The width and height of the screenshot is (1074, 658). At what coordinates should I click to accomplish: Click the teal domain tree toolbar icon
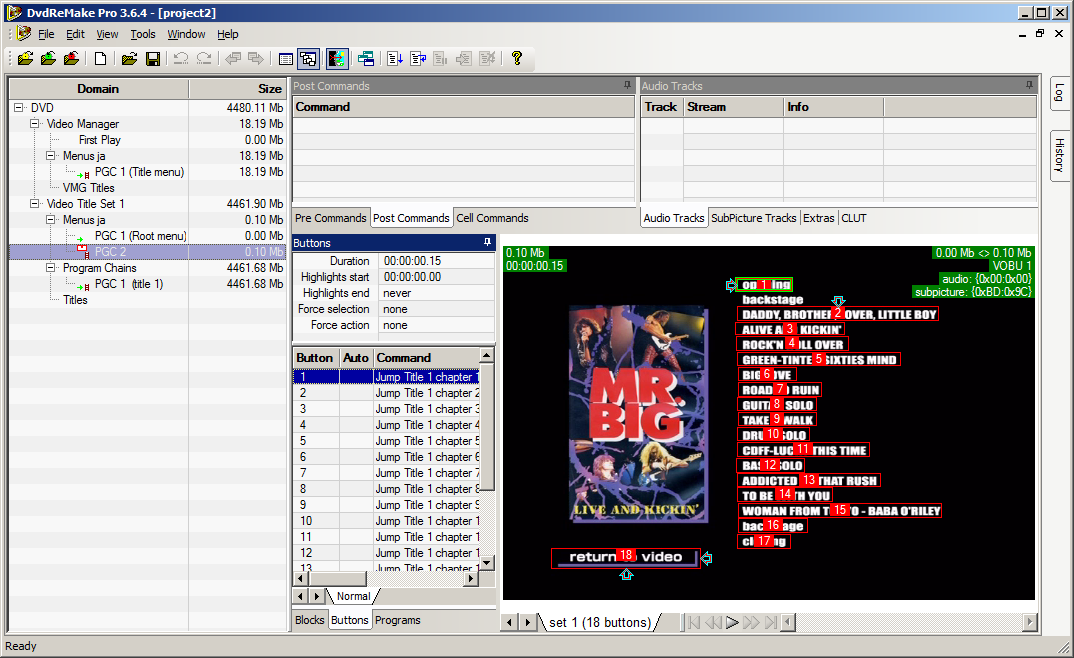pos(366,59)
